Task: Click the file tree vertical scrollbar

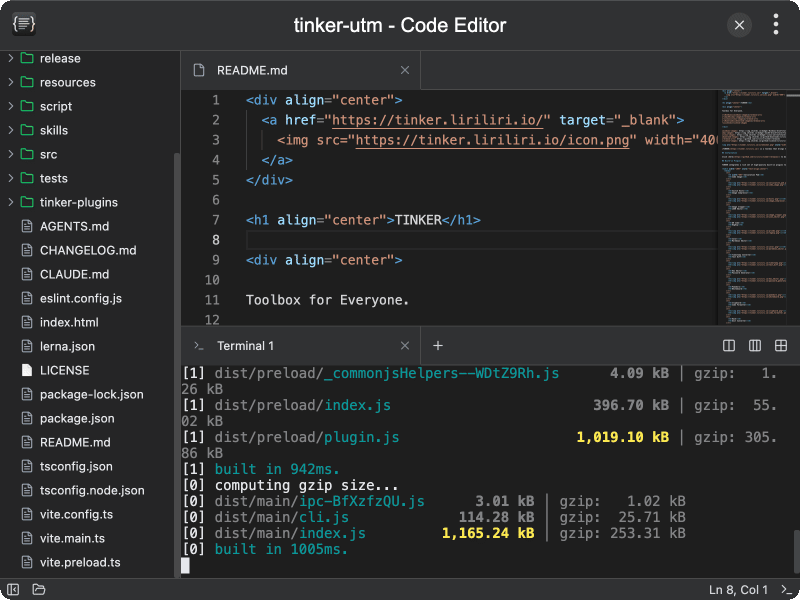Action: [177, 365]
